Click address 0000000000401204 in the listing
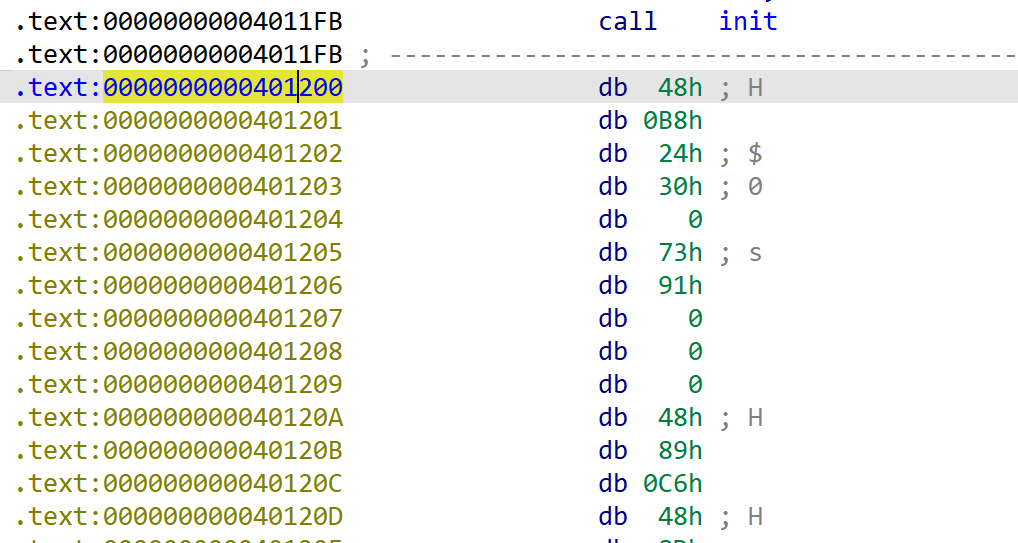This screenshot has width=1018, height=543. click(223, 220)
